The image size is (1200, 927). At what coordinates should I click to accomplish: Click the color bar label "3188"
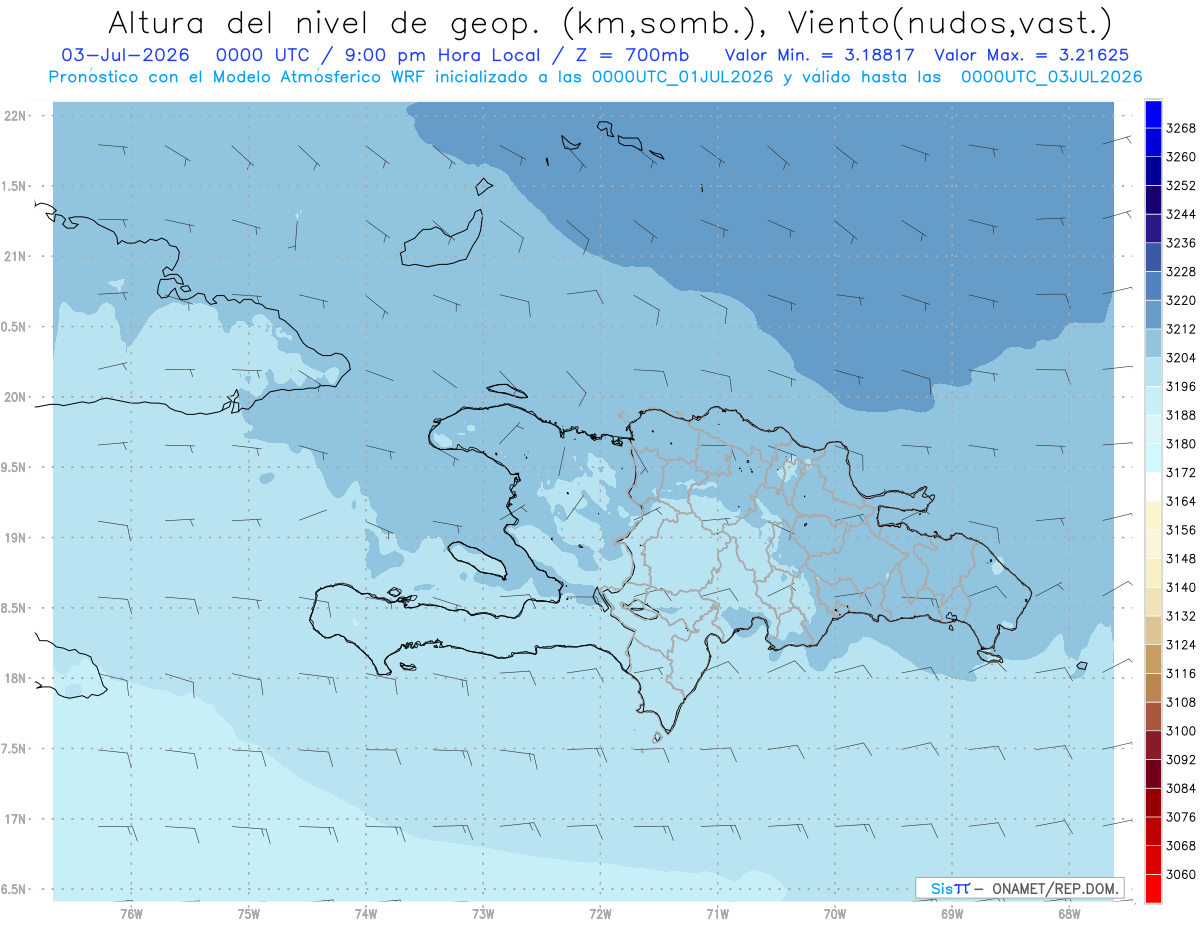click(1180, 415)
